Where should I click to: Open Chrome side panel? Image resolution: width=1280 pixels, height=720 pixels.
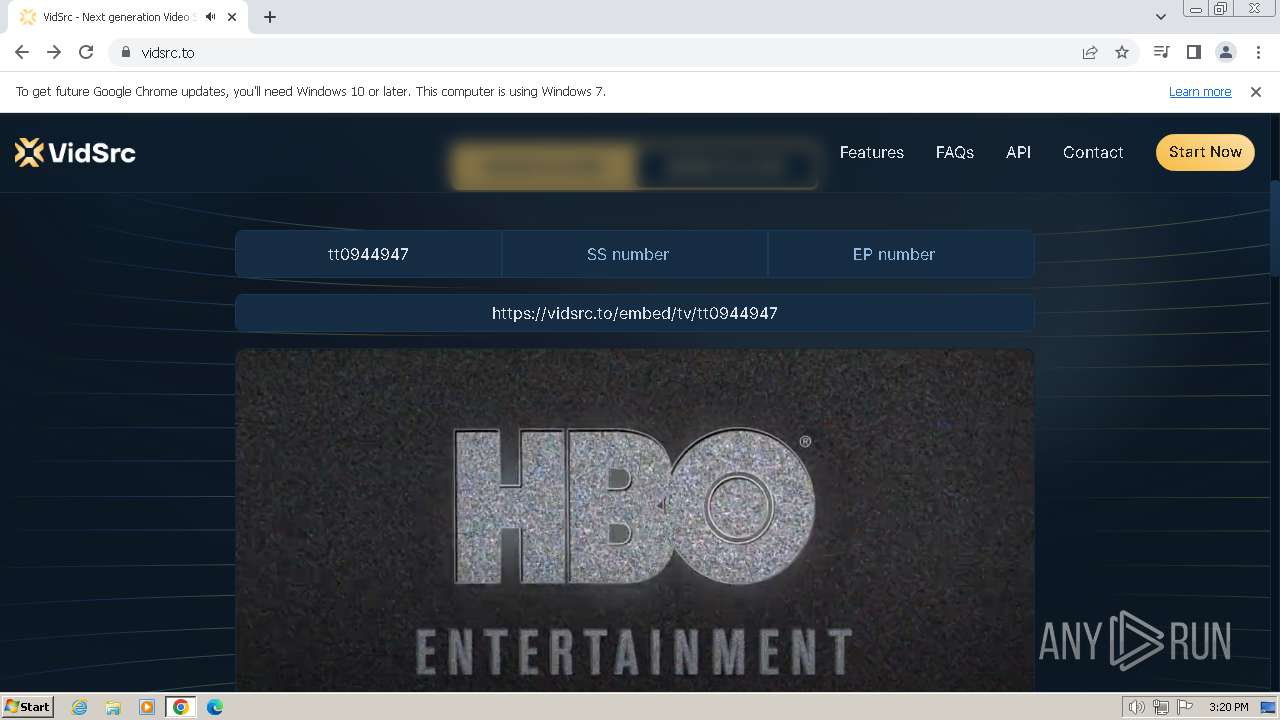[1193, 52]
